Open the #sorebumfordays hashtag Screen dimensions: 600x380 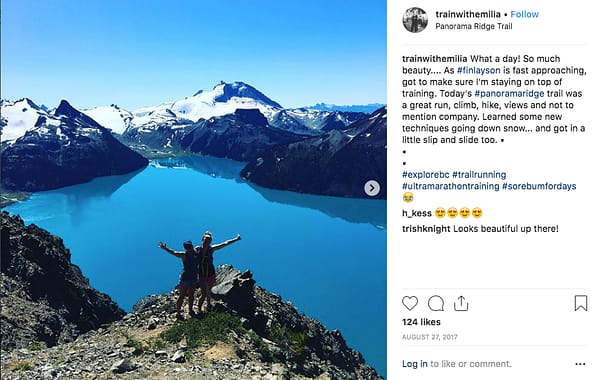[x=539, y=186]
